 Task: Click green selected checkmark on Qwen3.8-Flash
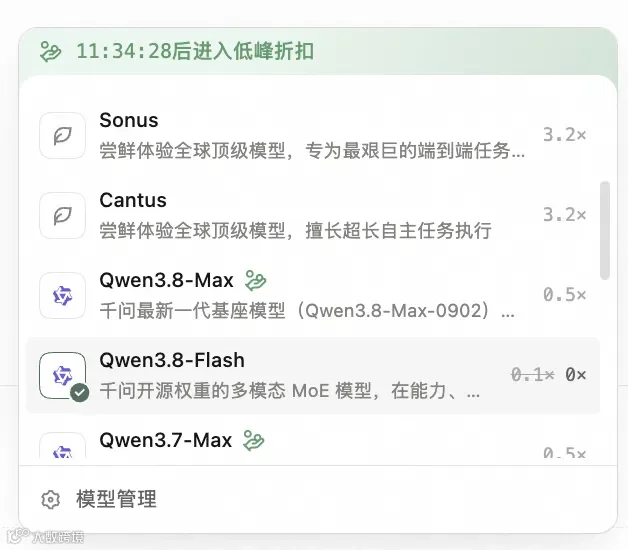point(80,393)
